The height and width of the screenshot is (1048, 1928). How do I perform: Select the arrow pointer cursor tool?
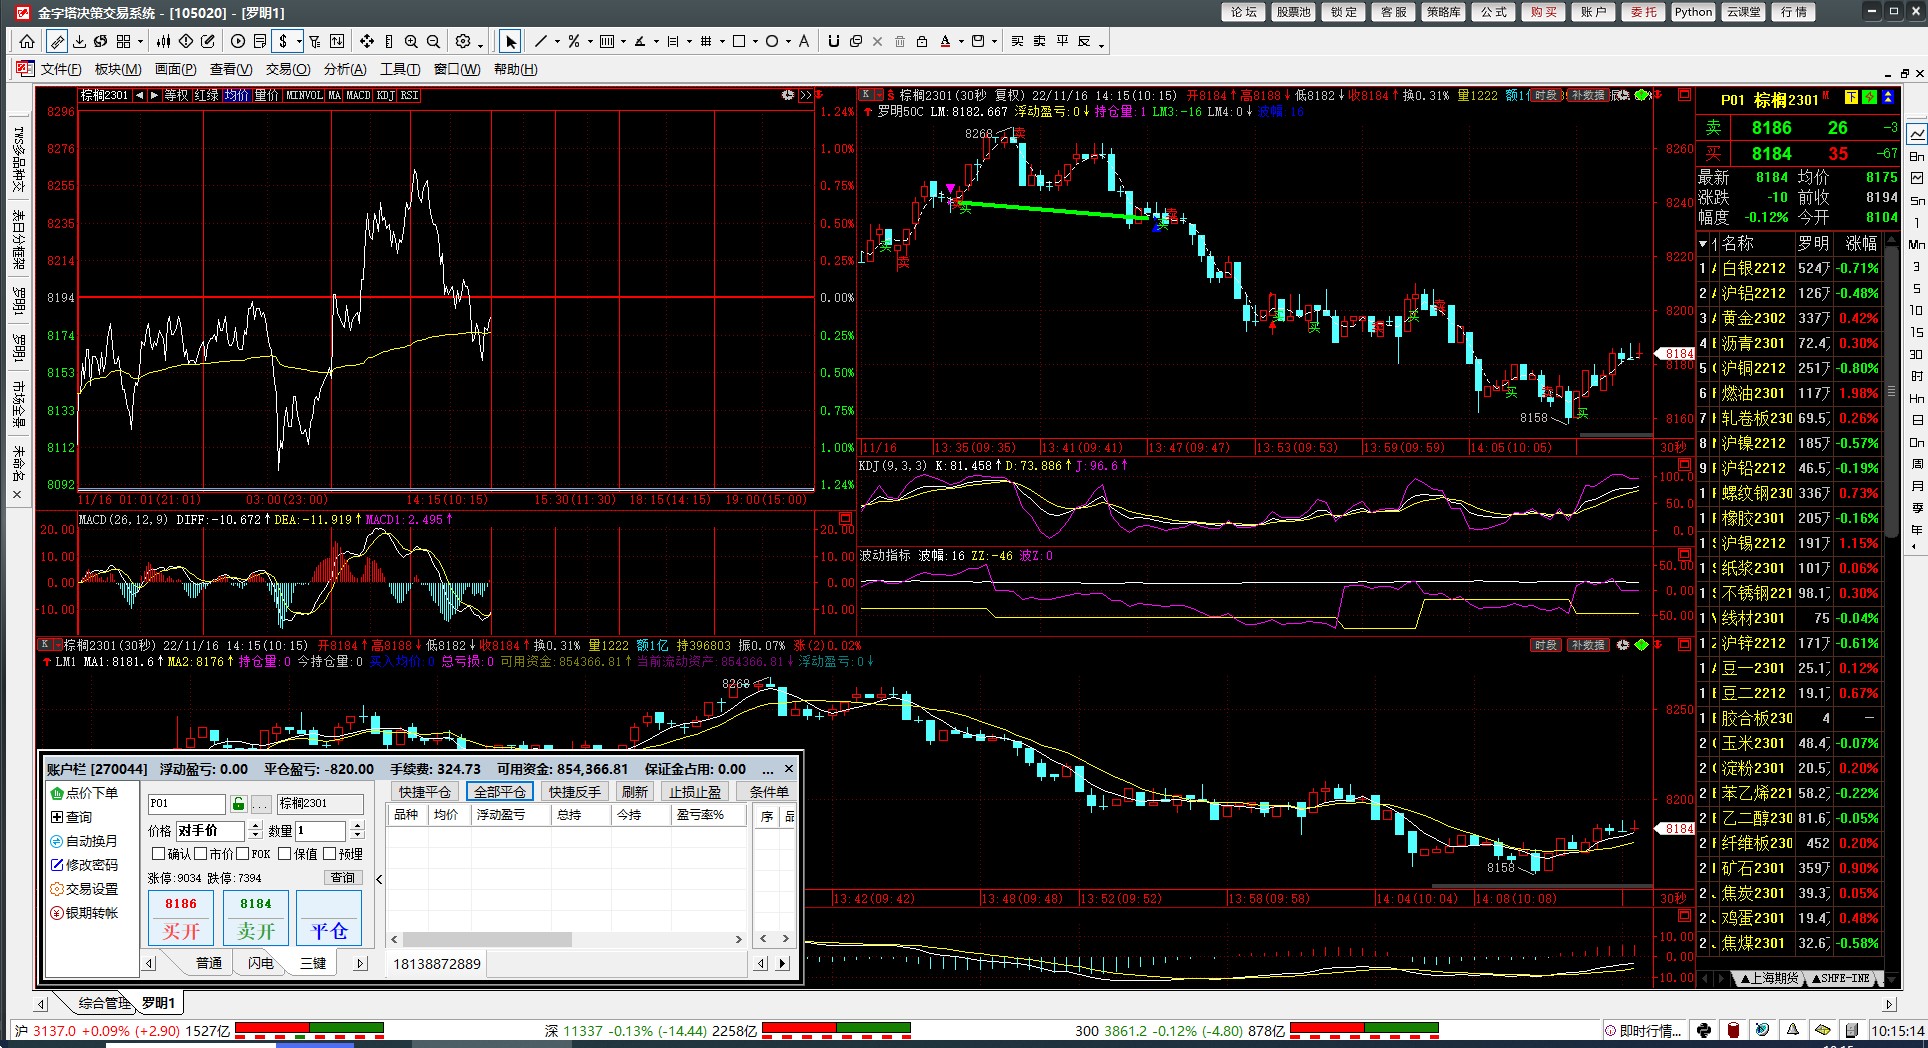[511, 41]
